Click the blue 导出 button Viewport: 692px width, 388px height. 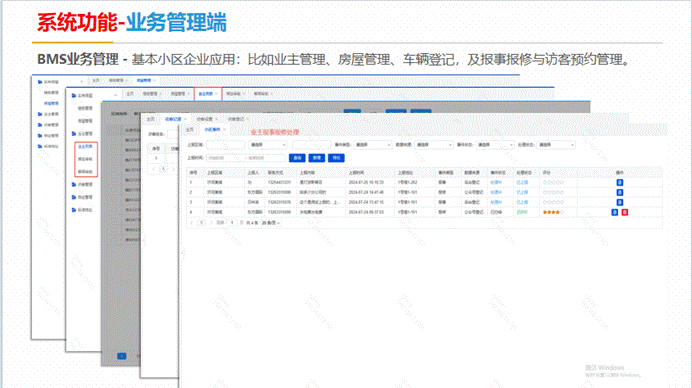[x=336, y=158]
